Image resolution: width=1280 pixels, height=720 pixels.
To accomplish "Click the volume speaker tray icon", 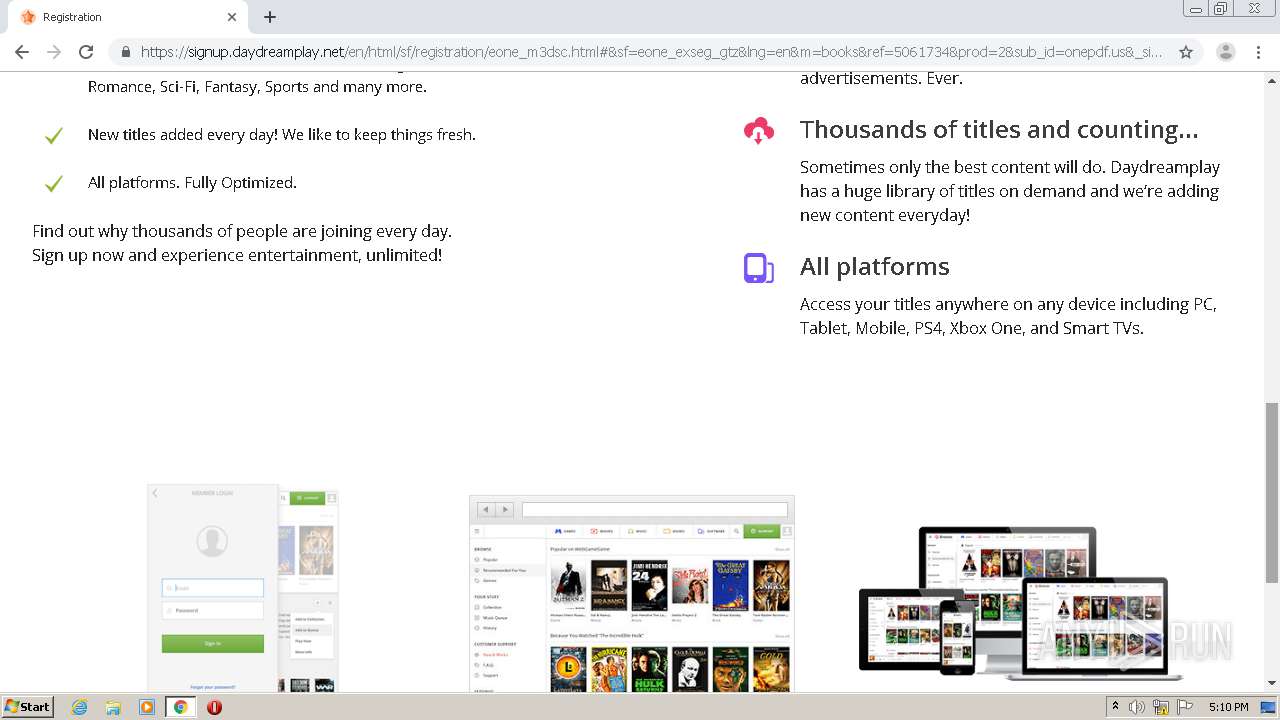I will [1137, 707].
